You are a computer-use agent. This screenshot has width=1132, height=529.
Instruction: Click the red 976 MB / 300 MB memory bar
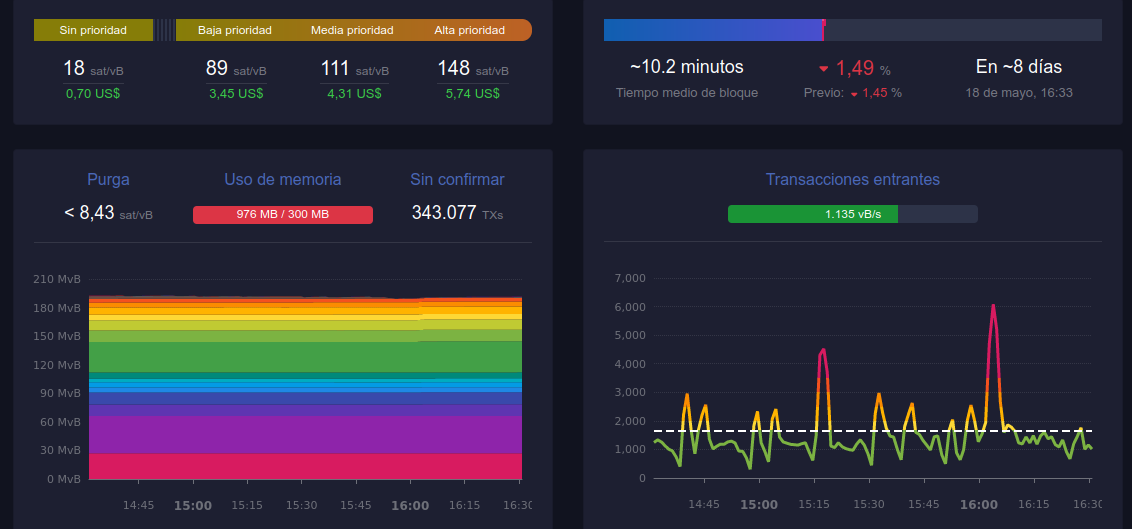point(283,214)
